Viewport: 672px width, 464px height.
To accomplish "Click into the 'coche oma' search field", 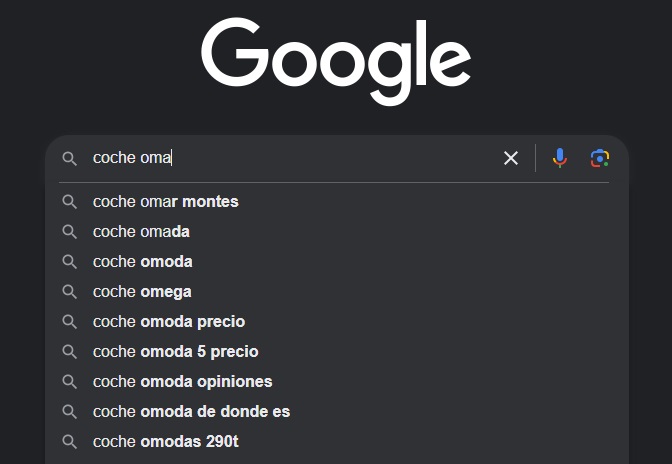I will point(290,158).
